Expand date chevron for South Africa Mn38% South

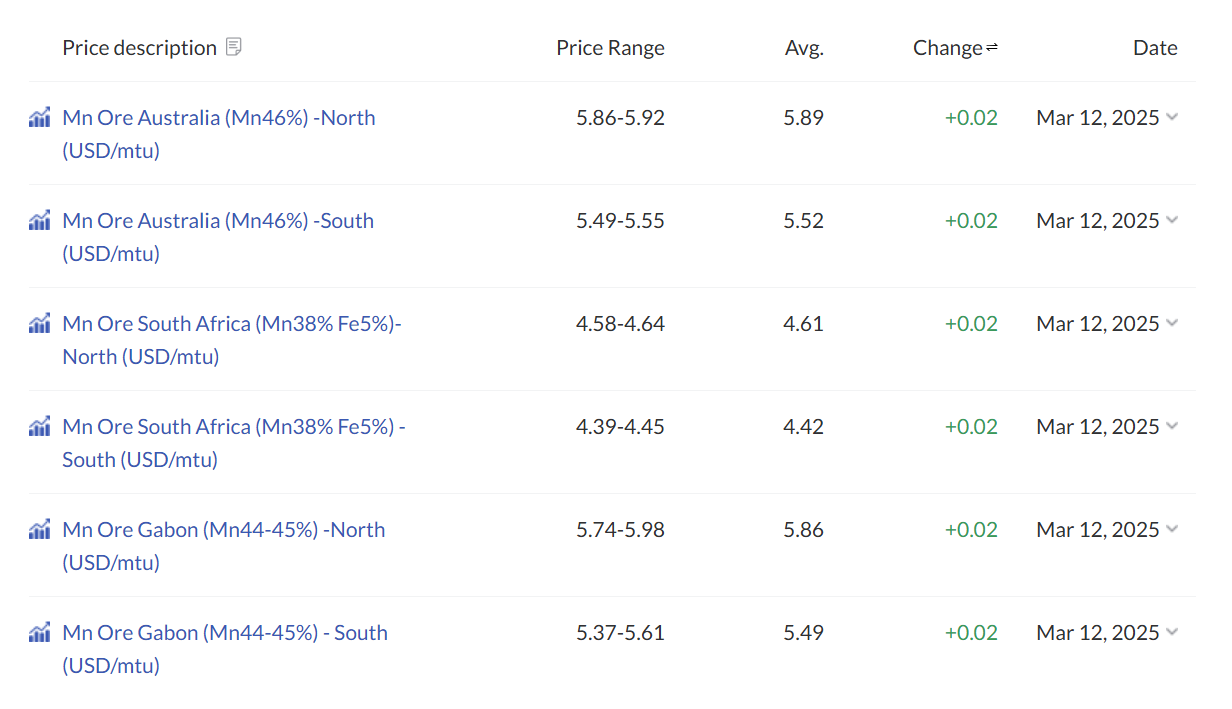click(1172, 426)
